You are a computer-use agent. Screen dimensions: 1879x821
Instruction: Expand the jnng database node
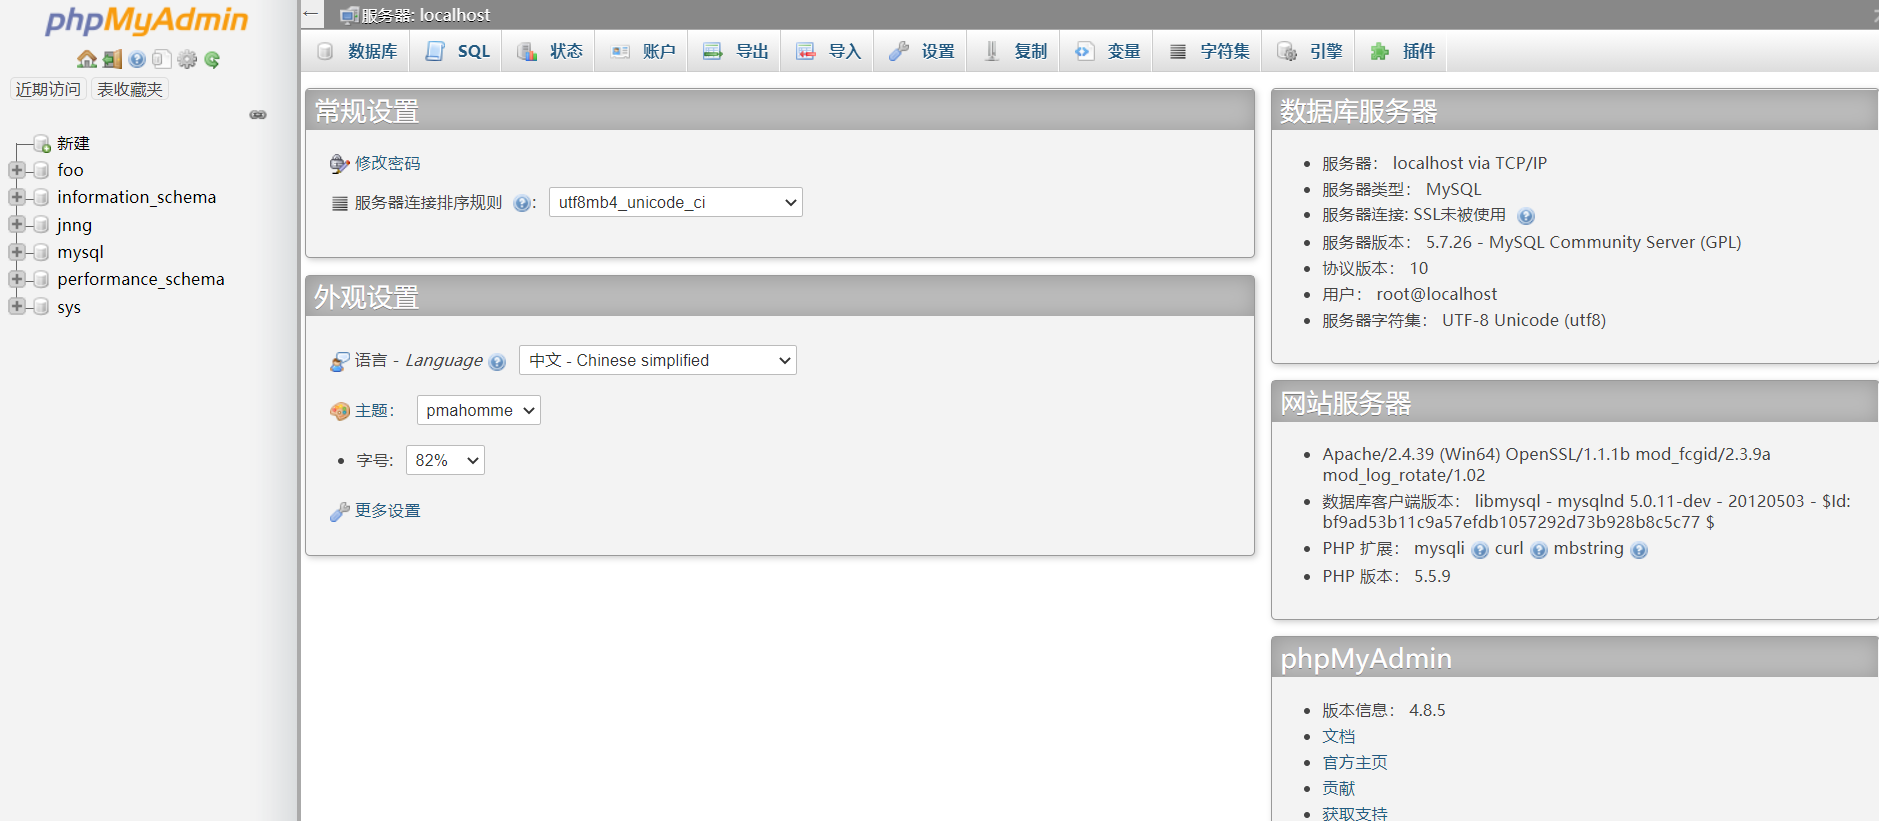17,225
